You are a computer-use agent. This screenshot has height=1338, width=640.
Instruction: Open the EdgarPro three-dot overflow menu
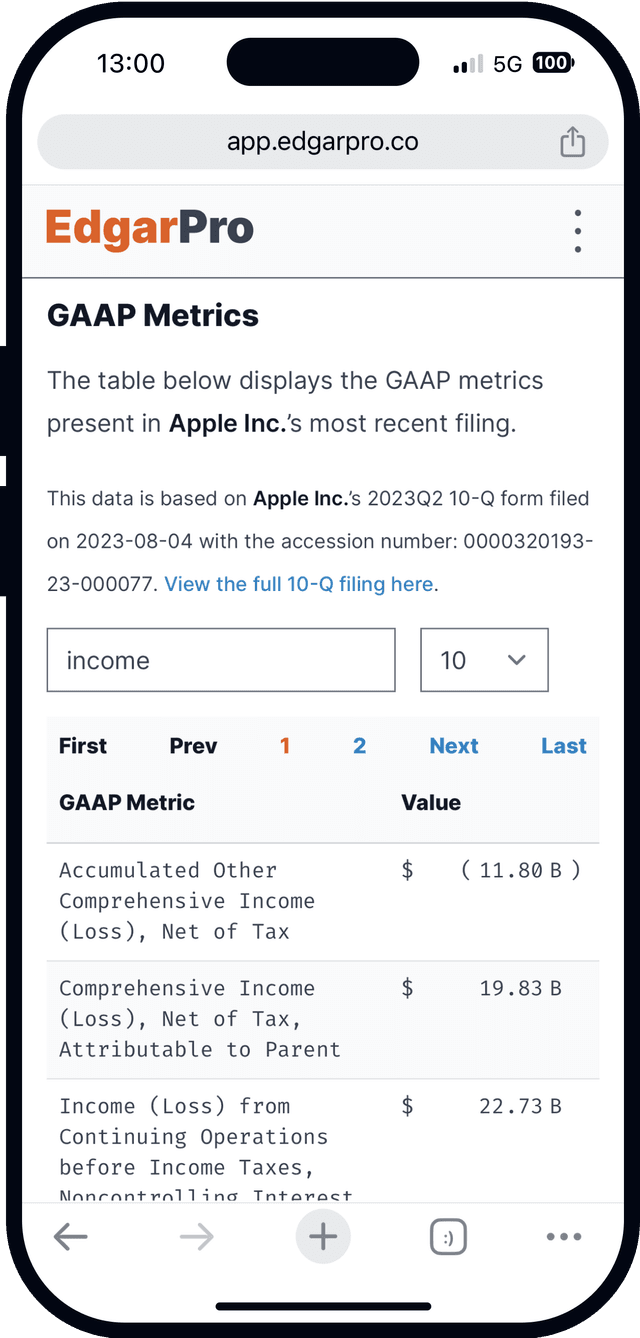click(x=578, y=230)
